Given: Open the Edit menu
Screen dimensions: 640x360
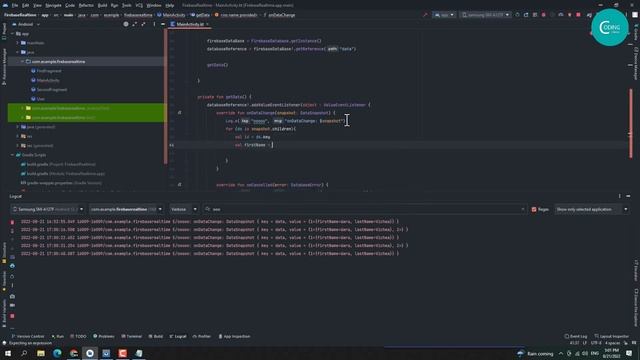Looking at the screenshot, I should tap(26, 5).
